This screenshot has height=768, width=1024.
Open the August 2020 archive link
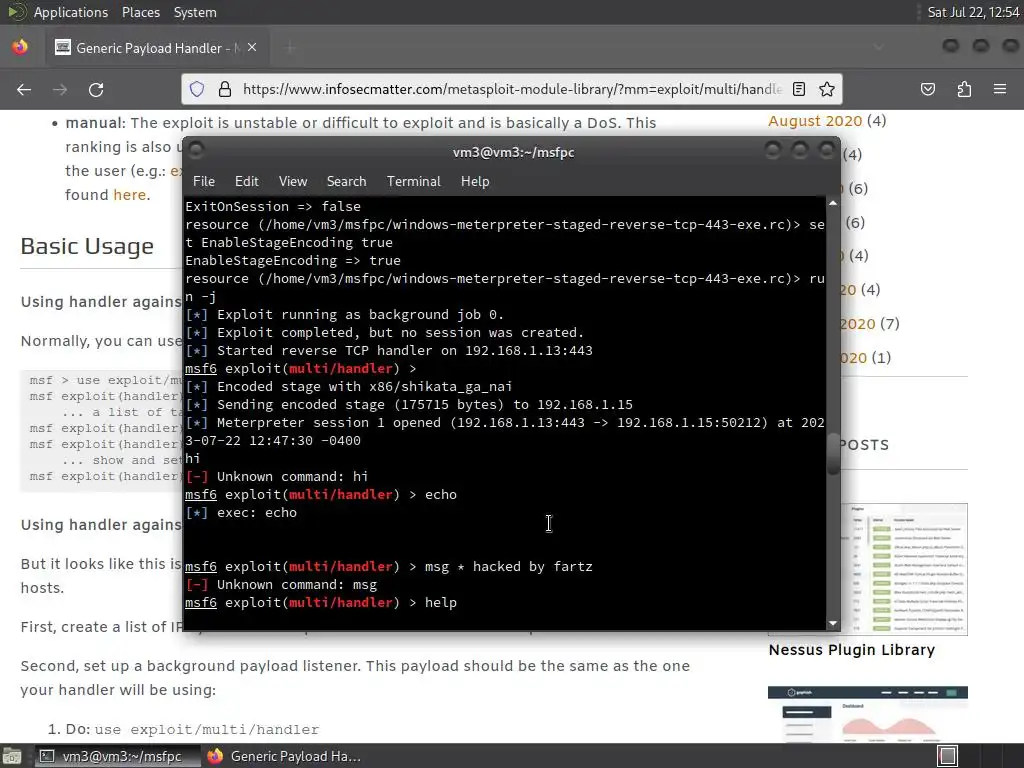(x=815, y=121)
